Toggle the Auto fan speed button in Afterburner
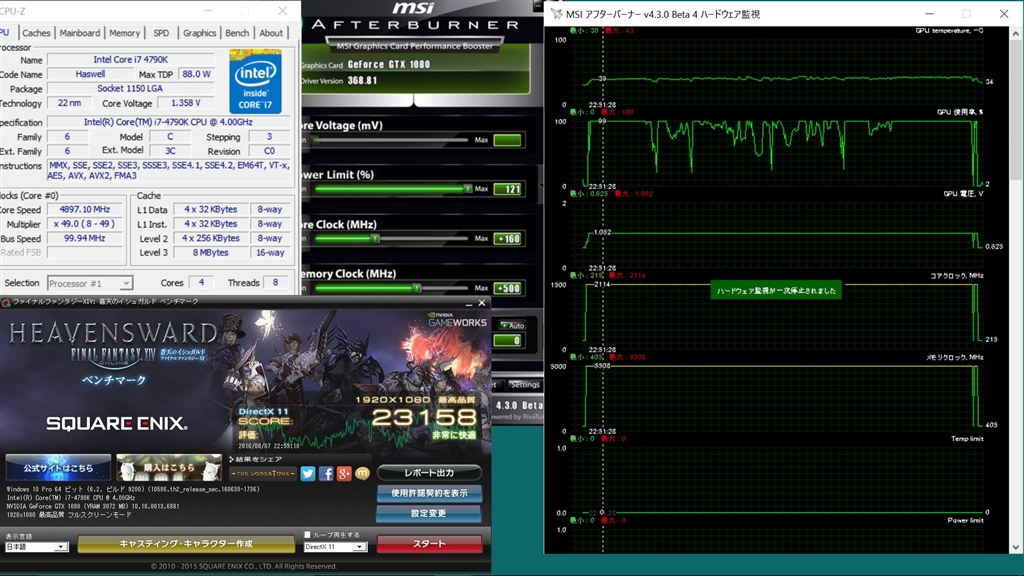Screen dimensions: 1024x576 click(513, 325)
